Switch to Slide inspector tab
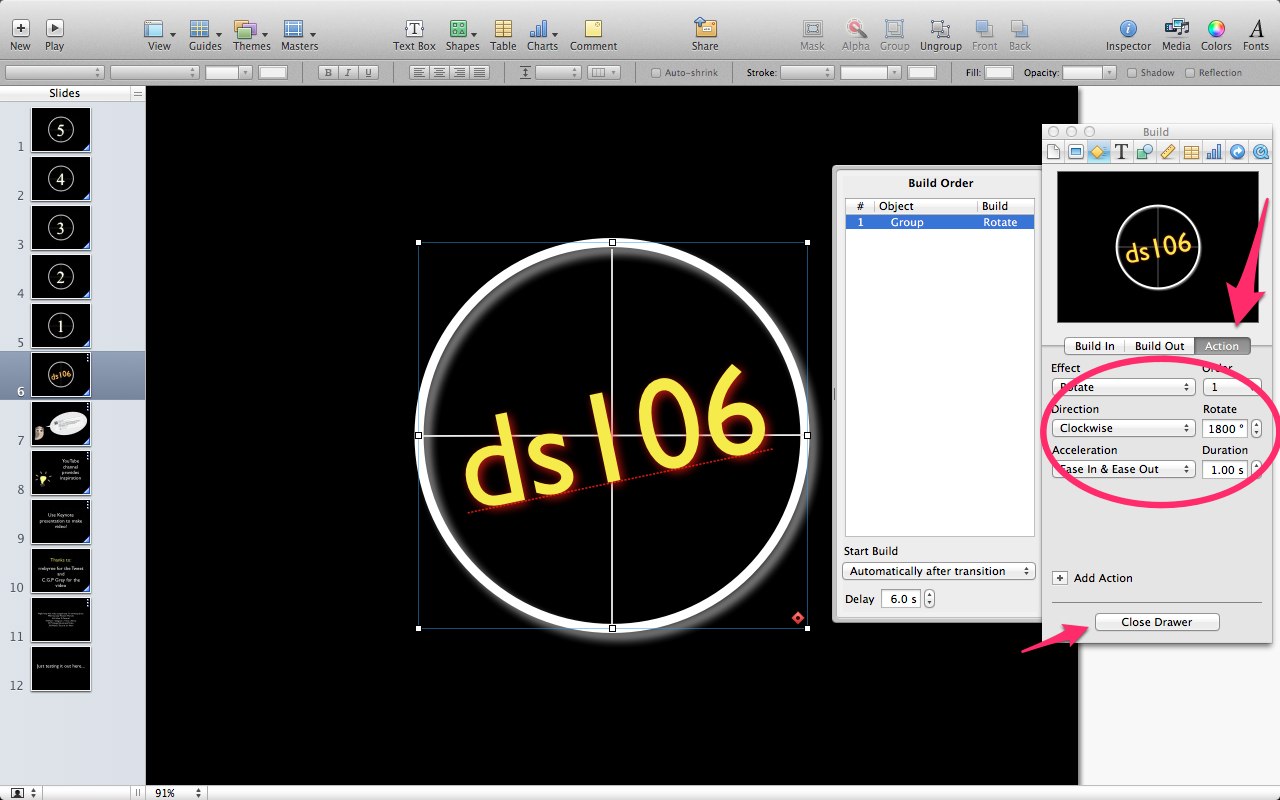 tap(1076, 152)
